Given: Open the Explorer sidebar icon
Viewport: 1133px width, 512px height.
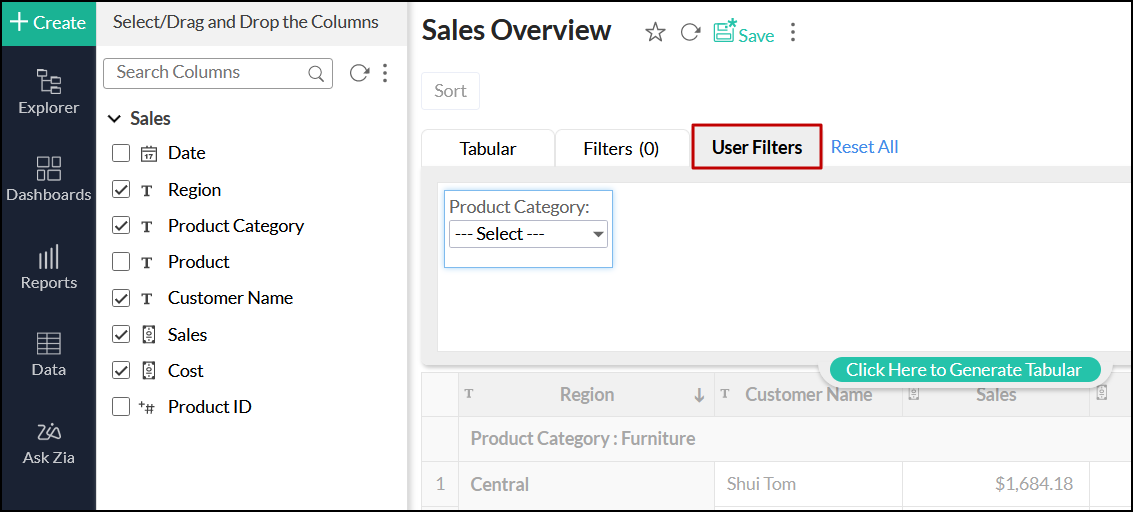Looking at the screenshot, I should click(x=48, y=90).
